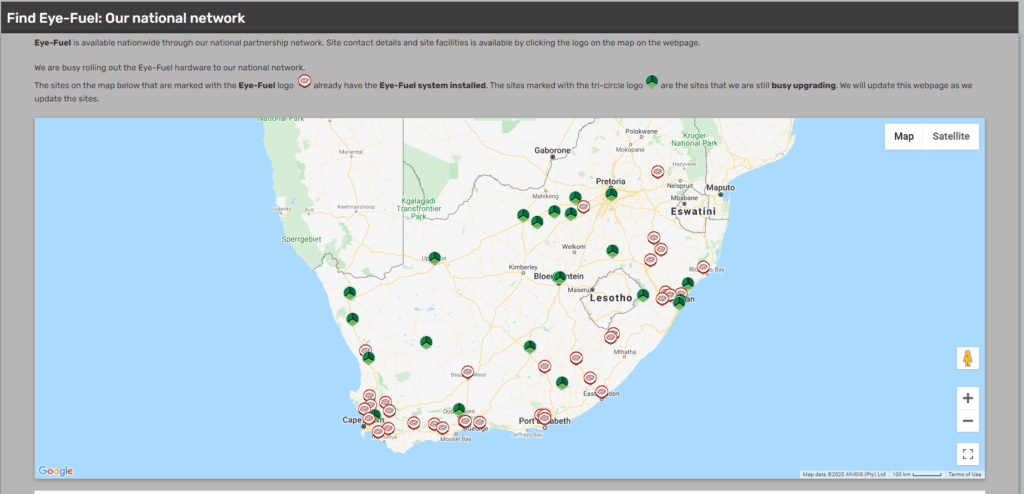Select the green marker at Upington
This screenshot has height=494, width=1024.
coord(434,258)
